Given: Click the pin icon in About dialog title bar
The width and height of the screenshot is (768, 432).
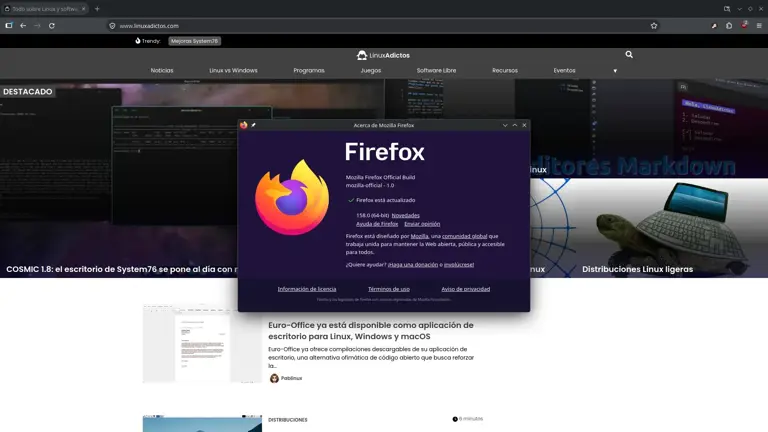Looking at the screenshot, I should tap(253, 125).
